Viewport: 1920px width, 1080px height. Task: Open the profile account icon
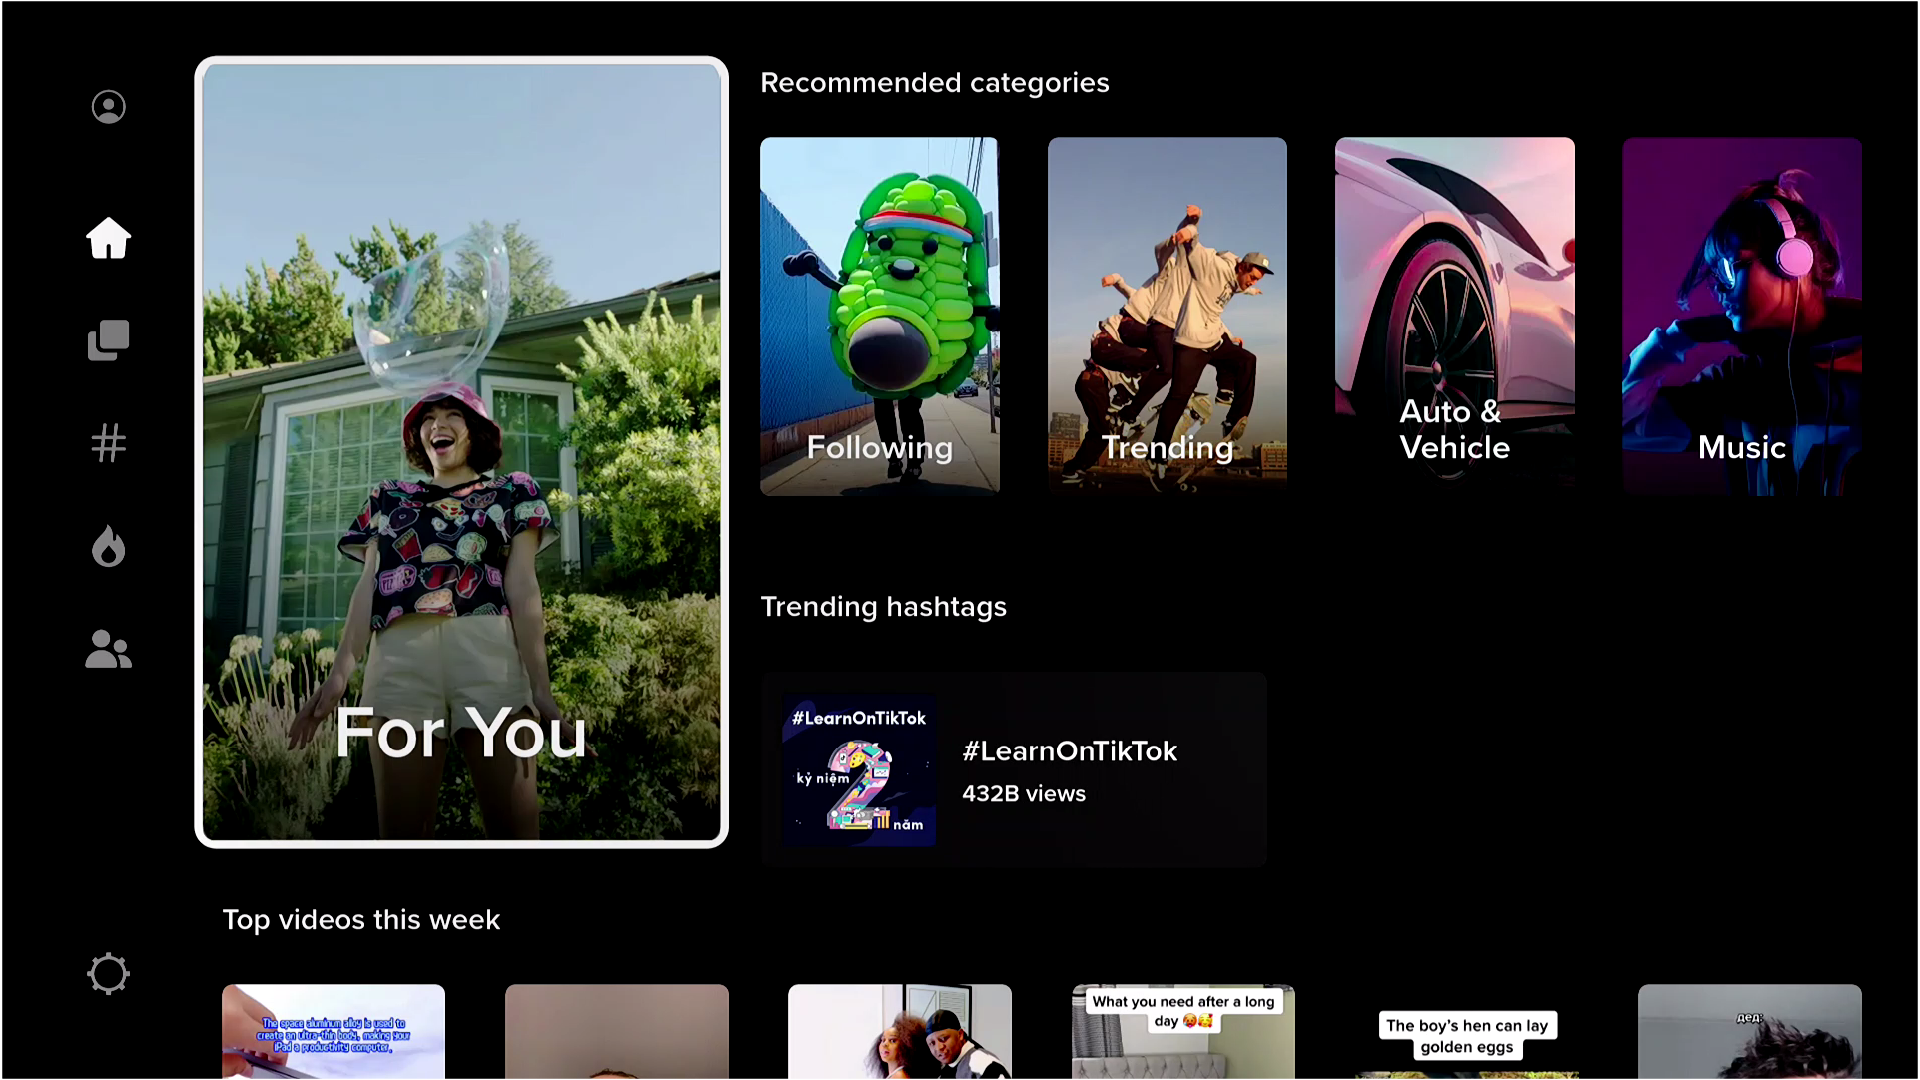(108, 107)
